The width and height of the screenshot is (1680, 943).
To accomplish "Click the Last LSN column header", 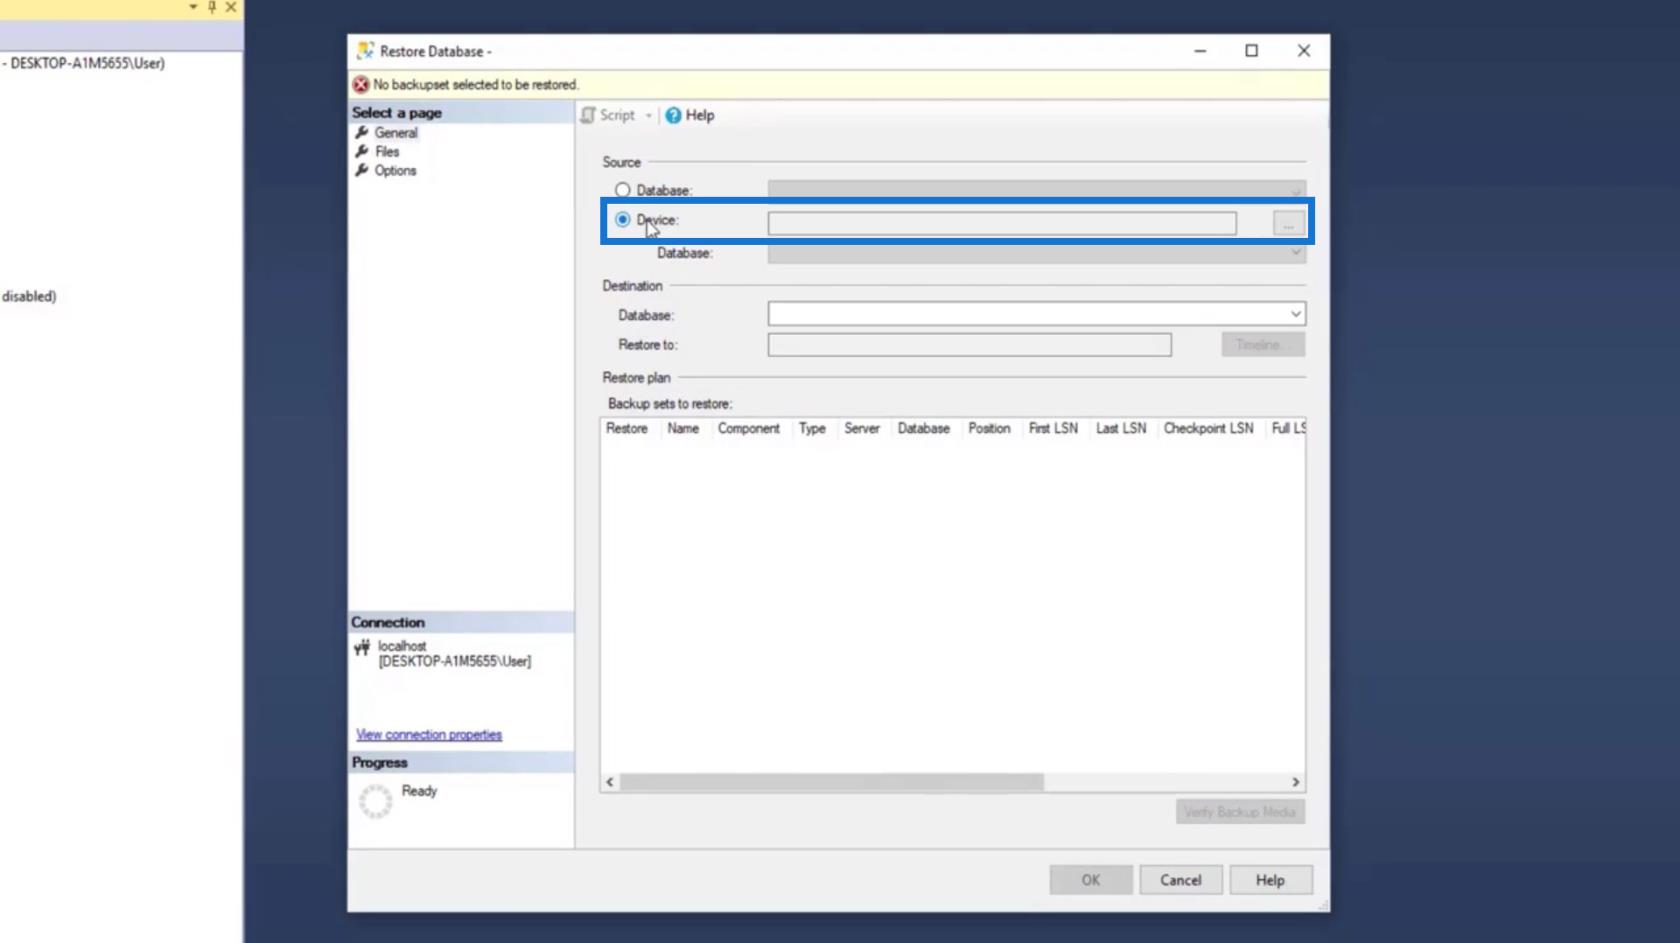I will pyautogui.click(x=1121, y=428).
